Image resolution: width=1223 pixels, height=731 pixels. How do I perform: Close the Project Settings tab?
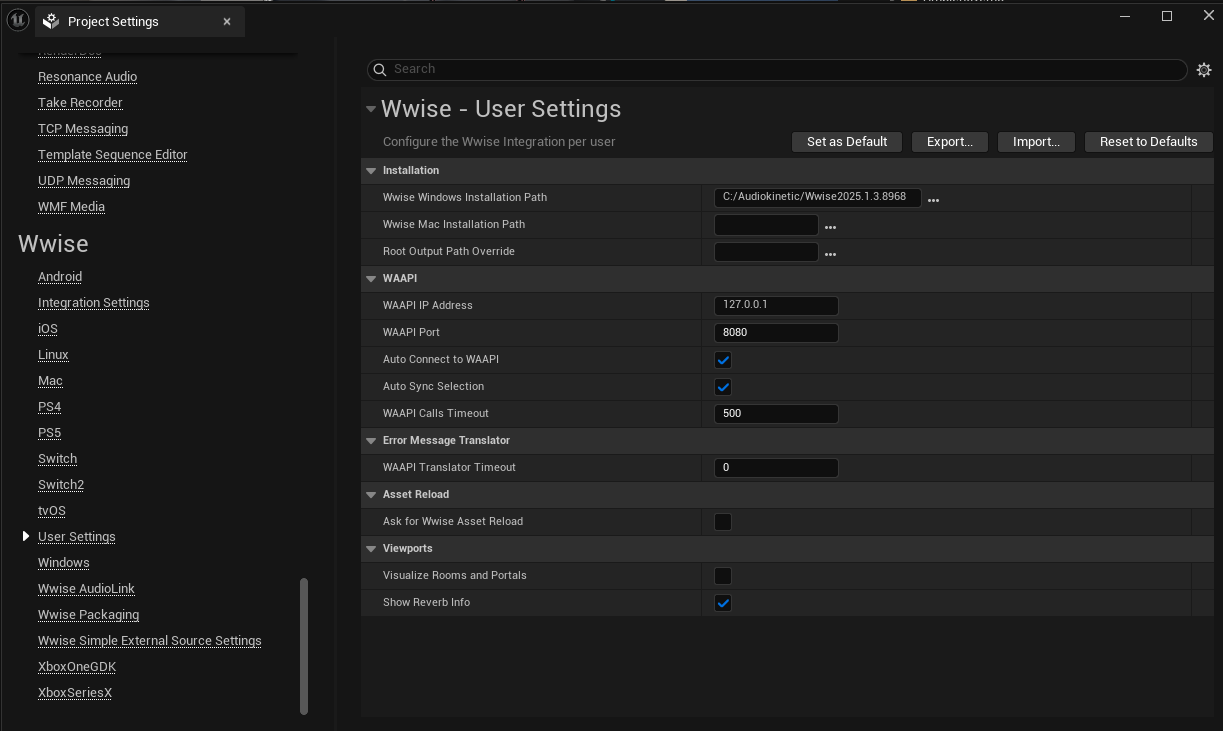[x=227, y=21]
